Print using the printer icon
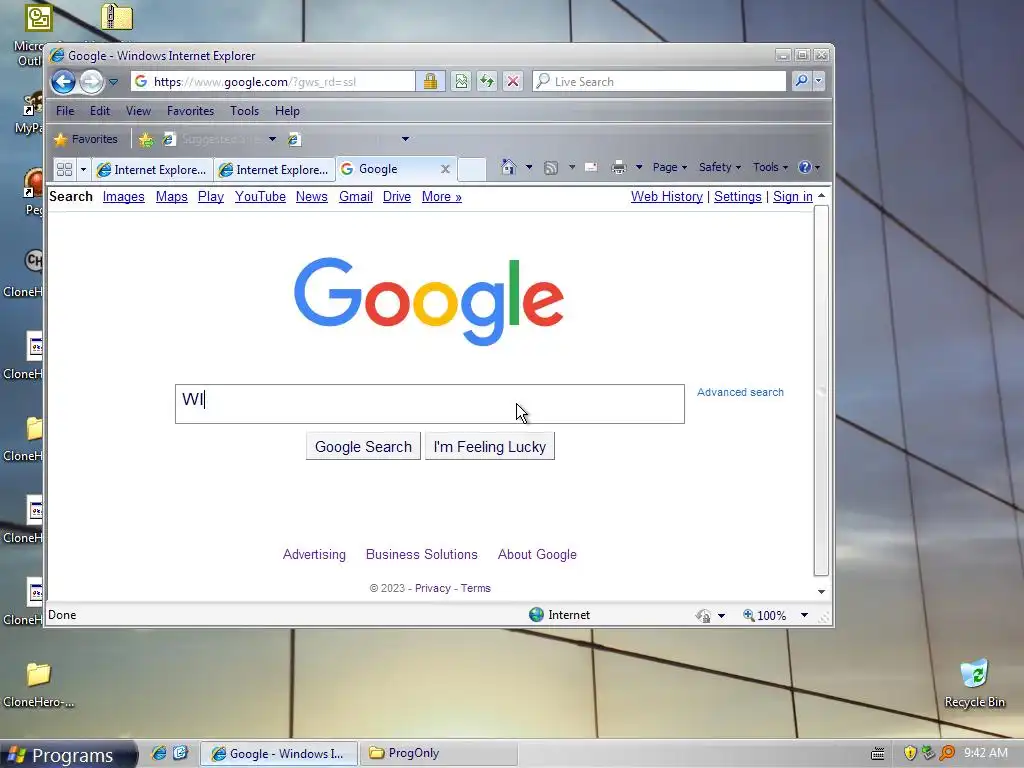The image size is (1024, 768). tap(618, 168)
